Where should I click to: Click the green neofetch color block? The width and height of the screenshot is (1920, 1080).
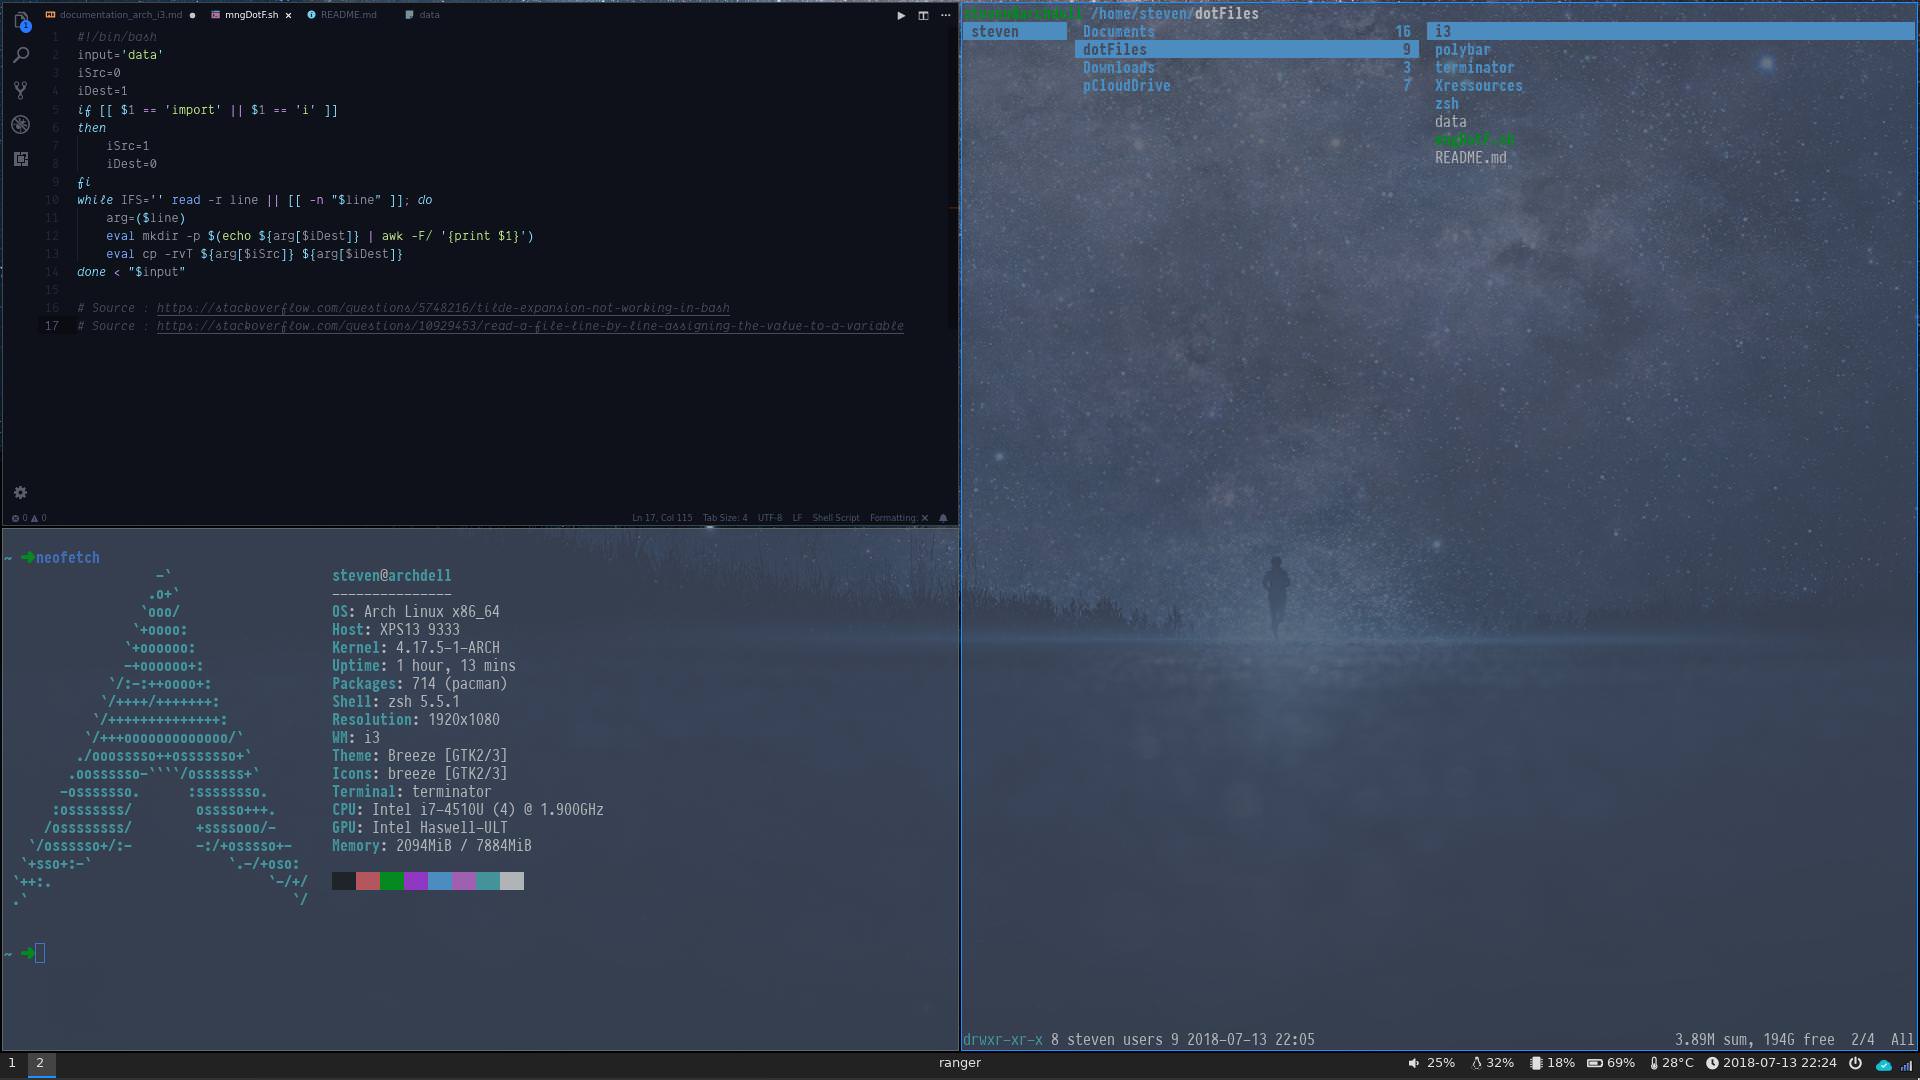[x=392, y=881]
